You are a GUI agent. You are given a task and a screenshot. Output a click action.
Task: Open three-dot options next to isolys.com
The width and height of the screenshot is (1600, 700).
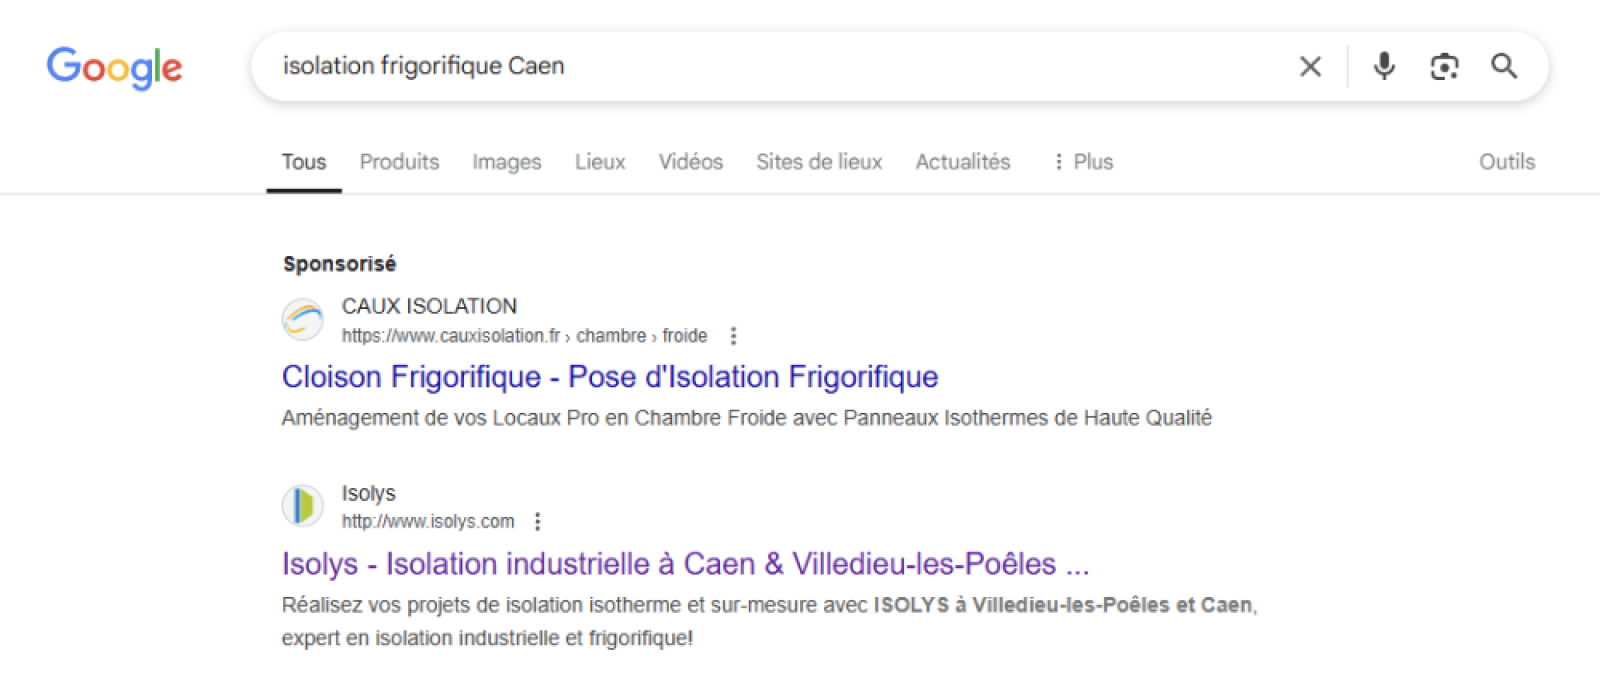pos(538,522)
